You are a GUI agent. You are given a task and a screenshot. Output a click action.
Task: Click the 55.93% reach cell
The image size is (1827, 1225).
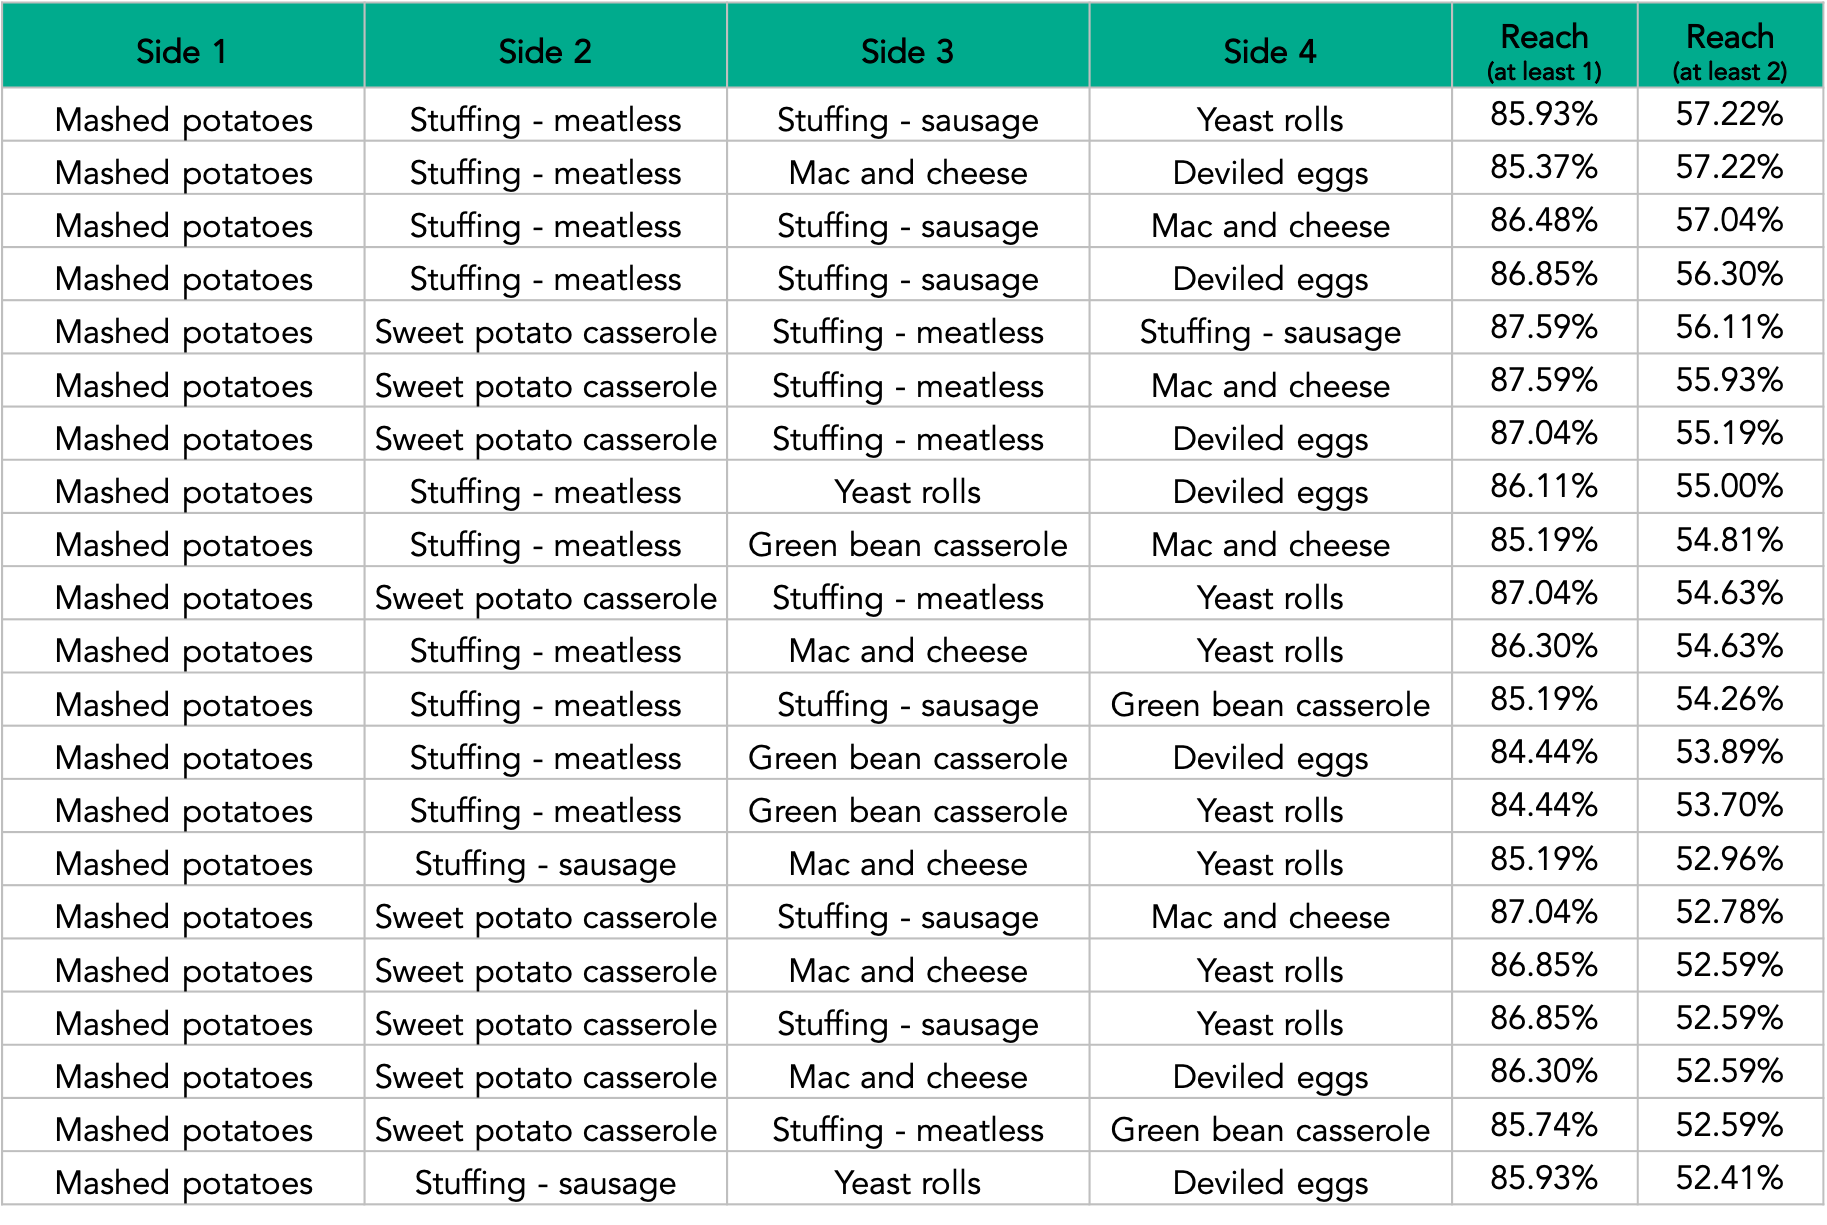pyautogui.click(x=1730, y=380)
